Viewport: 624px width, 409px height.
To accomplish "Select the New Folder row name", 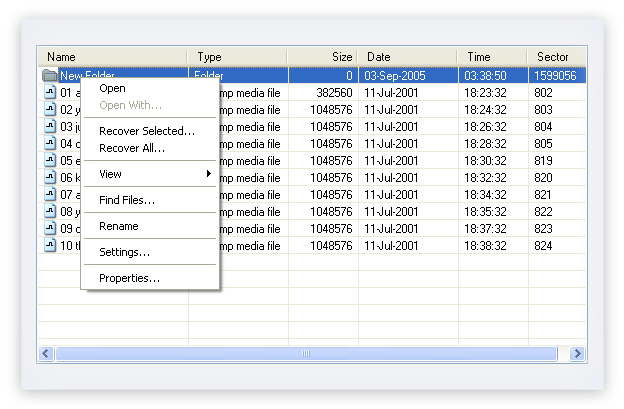I will click(x=87, y=75).
